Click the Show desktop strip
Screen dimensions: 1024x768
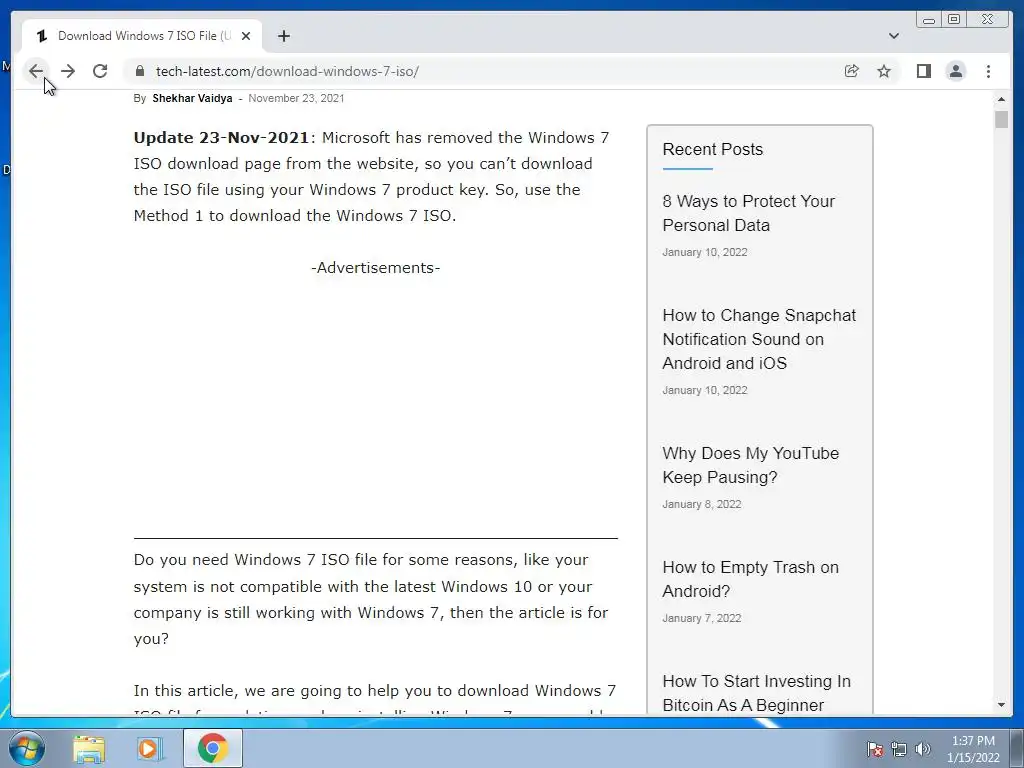tap(1017, 748)
